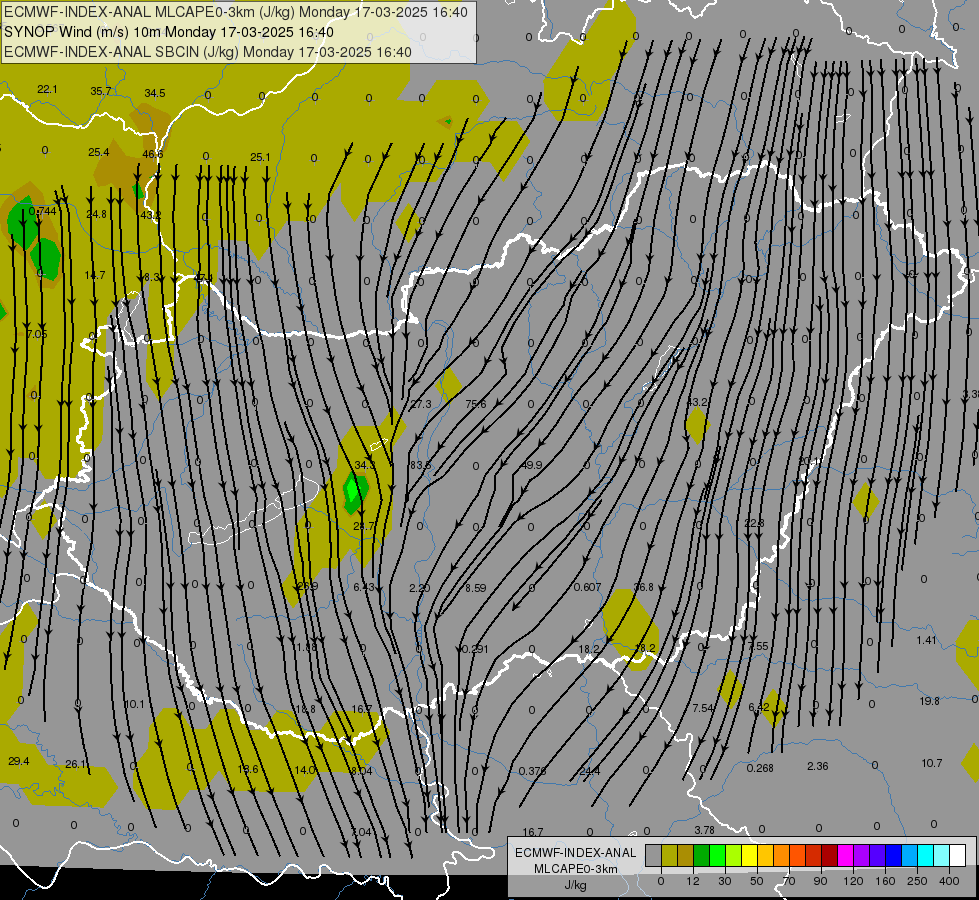The image size is (979, 900).
Task: Click the legend tick label '160'
Action: tap(885, 881)
